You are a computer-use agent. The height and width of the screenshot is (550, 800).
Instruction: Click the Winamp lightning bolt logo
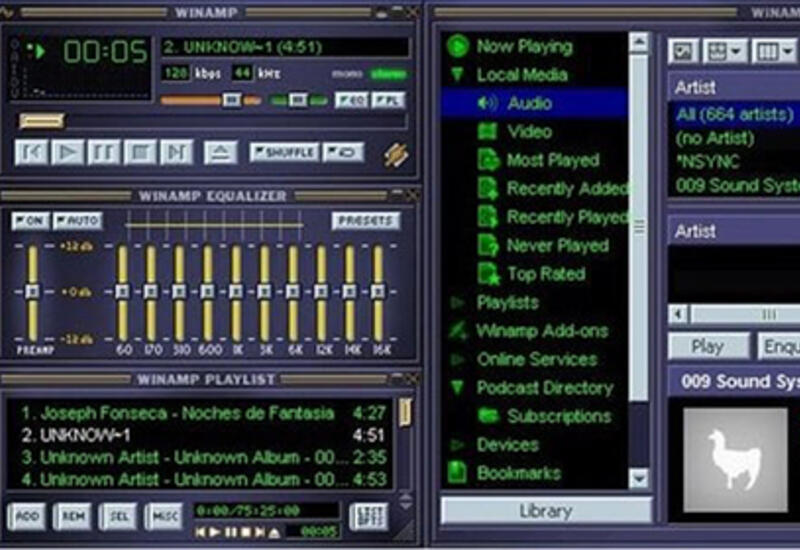click(396, 155)
